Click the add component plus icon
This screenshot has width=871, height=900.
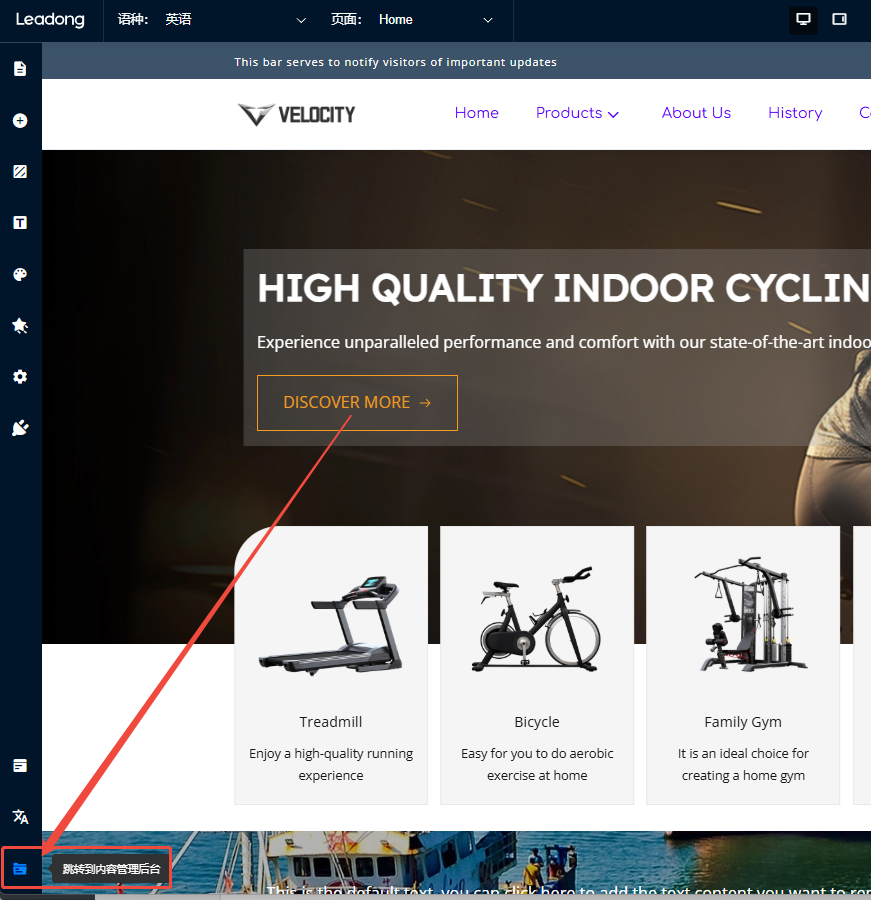click(20, 121)
